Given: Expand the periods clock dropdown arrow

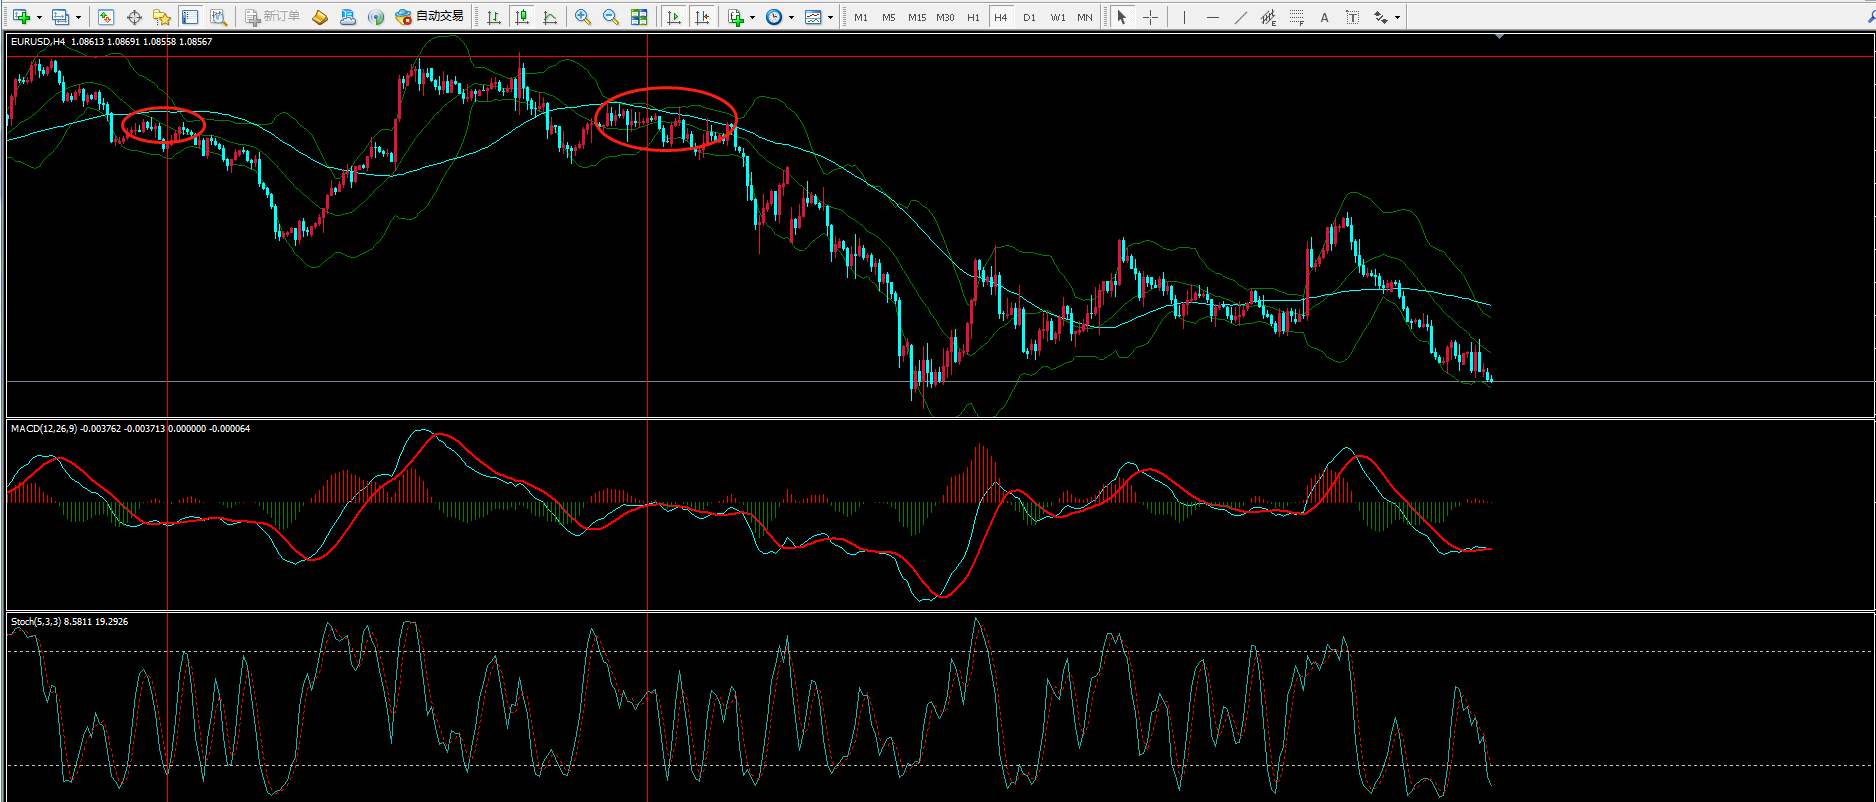Looking at the screenshot, I should (791, 17).
